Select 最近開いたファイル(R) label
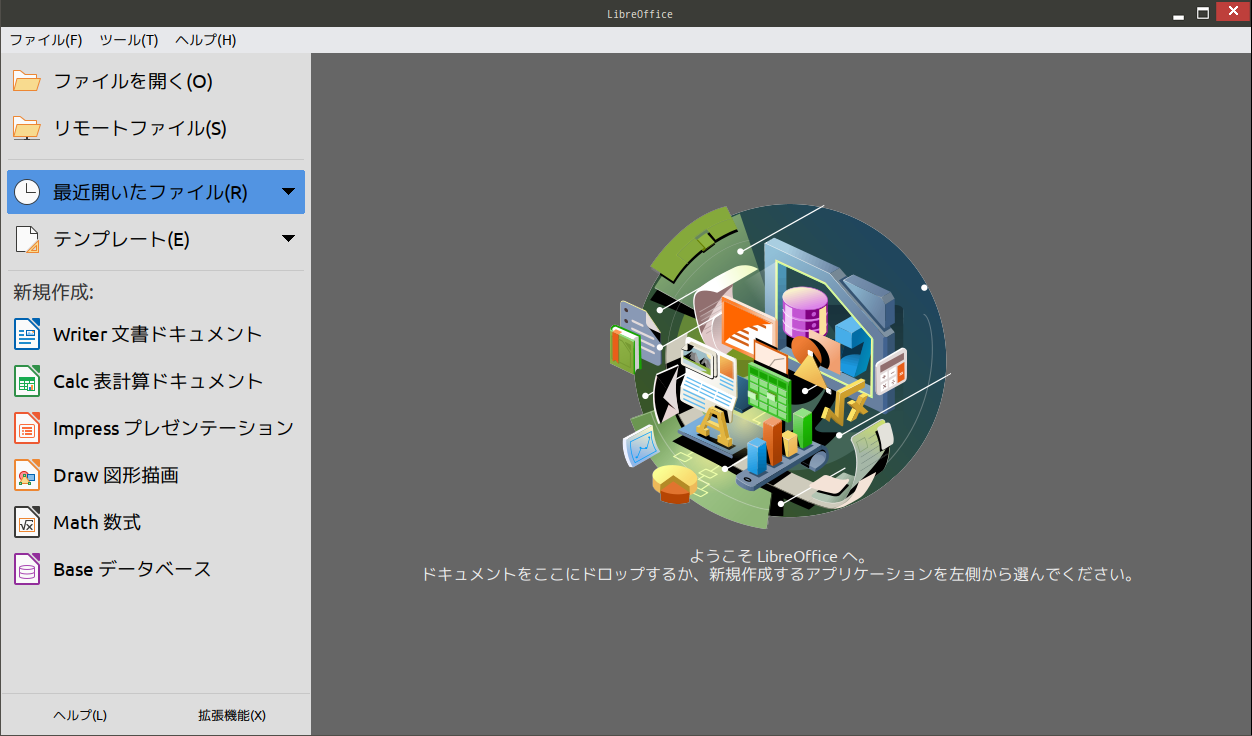This screenshot has height=736, width=1252. click(150, 192)
